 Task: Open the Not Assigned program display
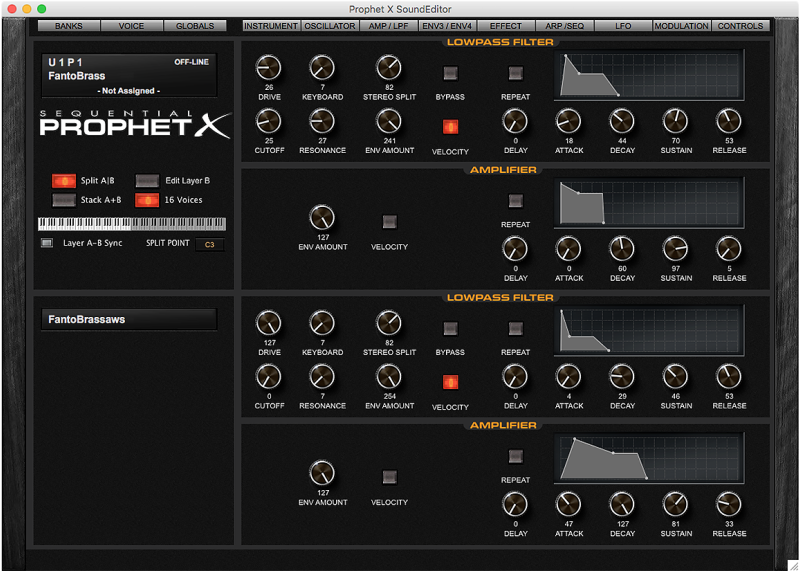pyautogui.click(x=127, y=91)
